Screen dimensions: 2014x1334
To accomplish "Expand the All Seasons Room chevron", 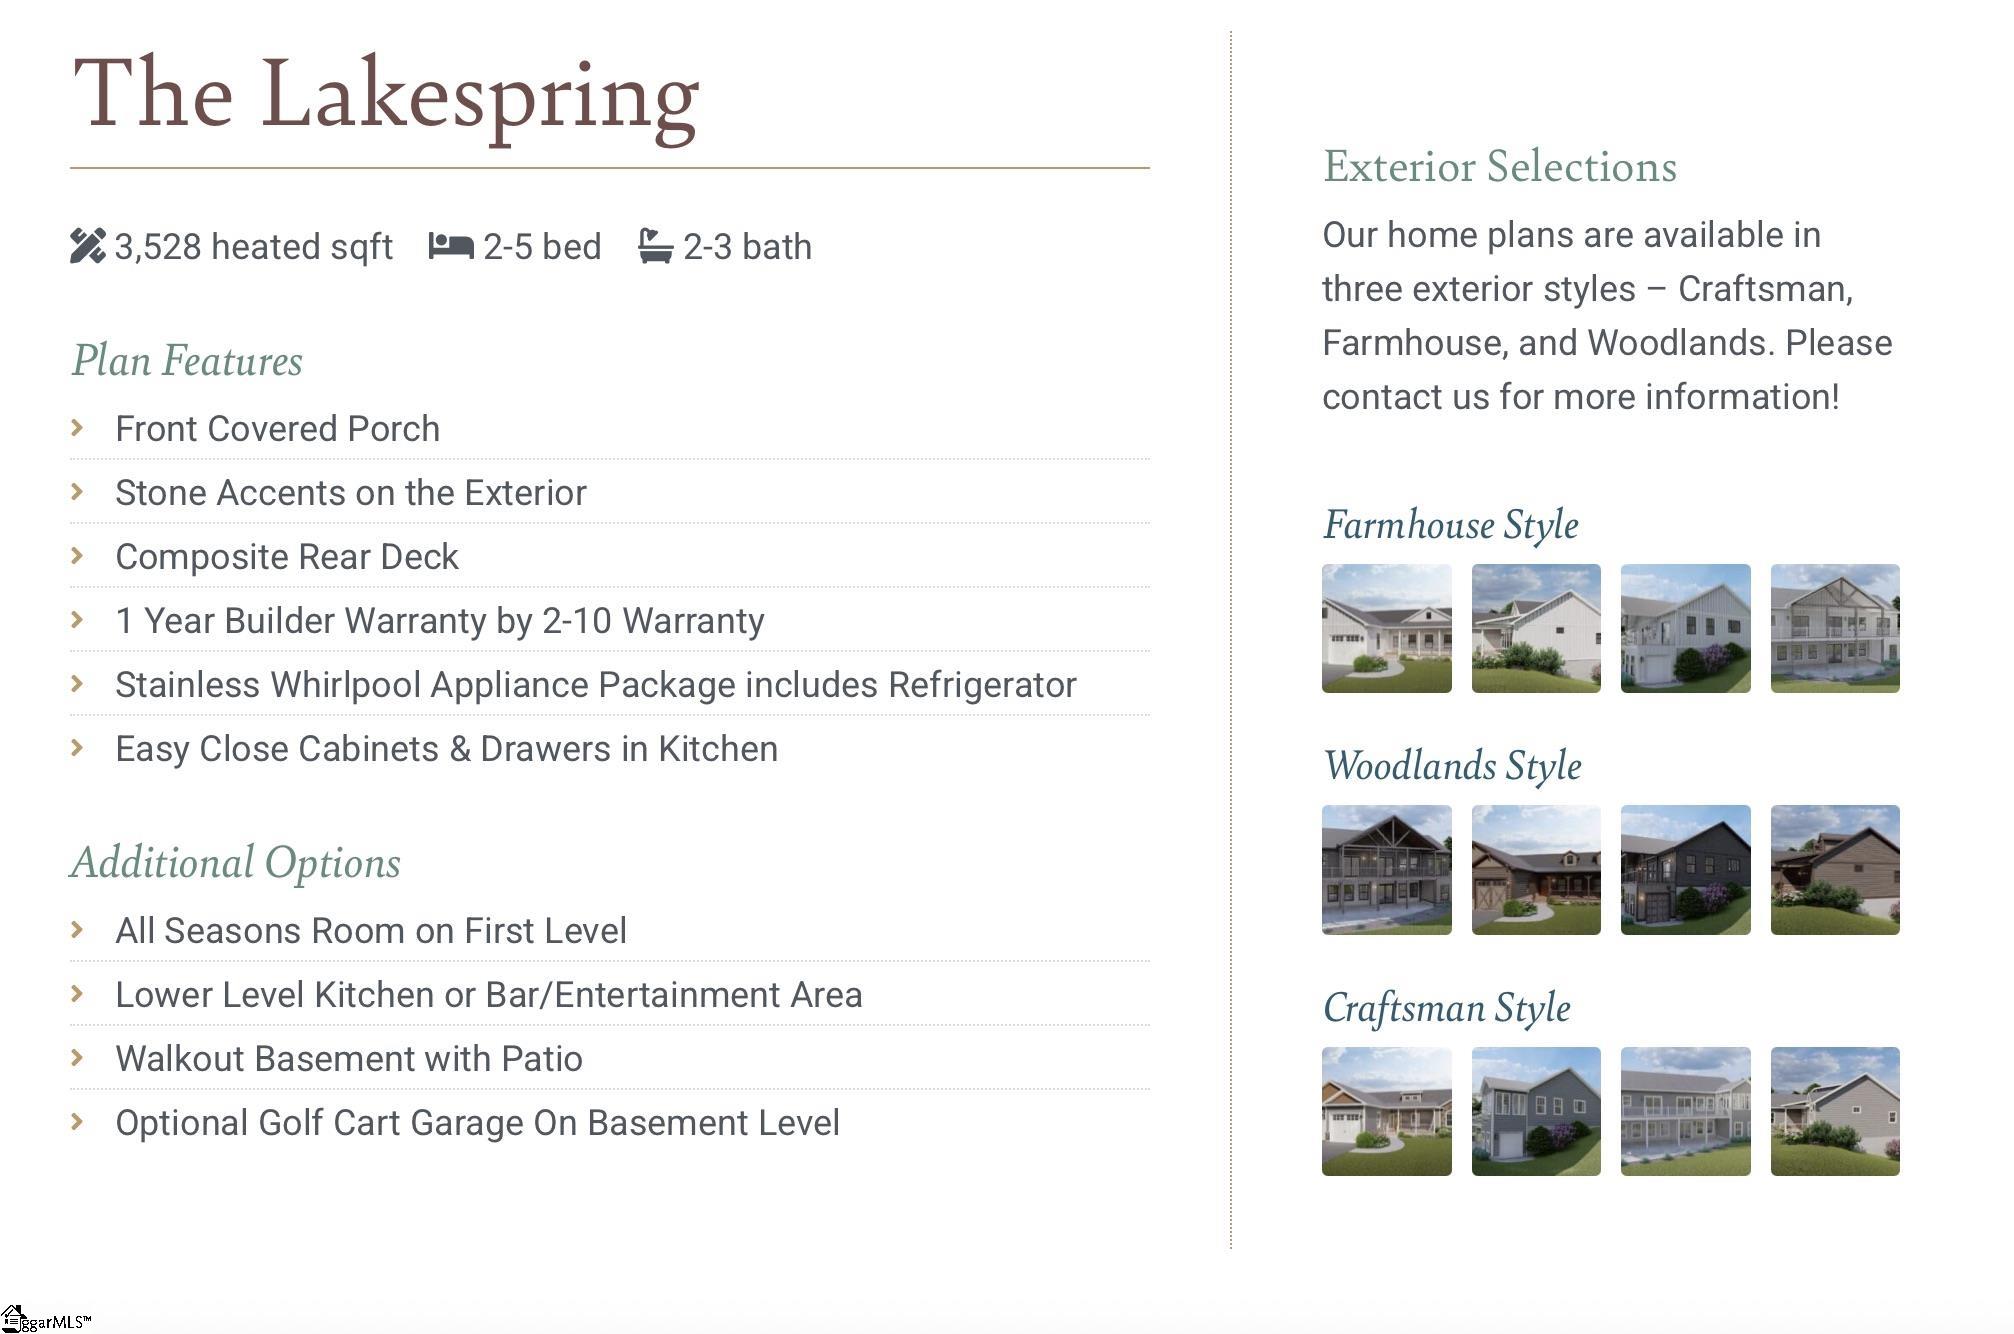I will [77, 930].
